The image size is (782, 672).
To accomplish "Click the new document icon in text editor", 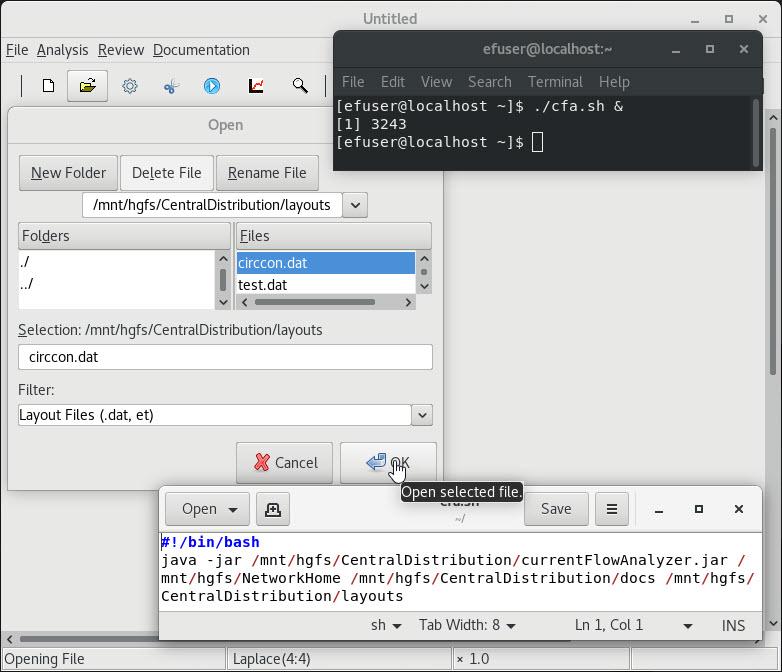I will click(x=272, y=509).
